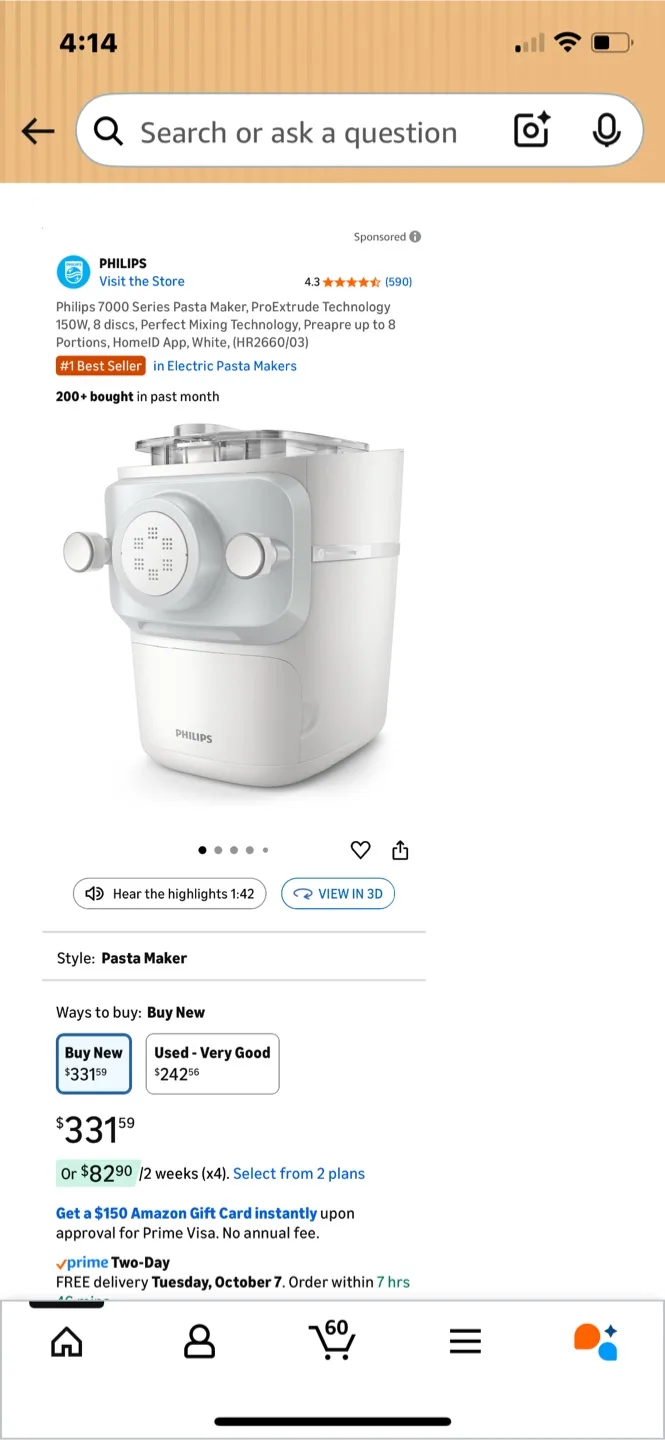Launch the Rufus AI assistant icon
665x1440 pixels.
click(x=596, y=1341)
